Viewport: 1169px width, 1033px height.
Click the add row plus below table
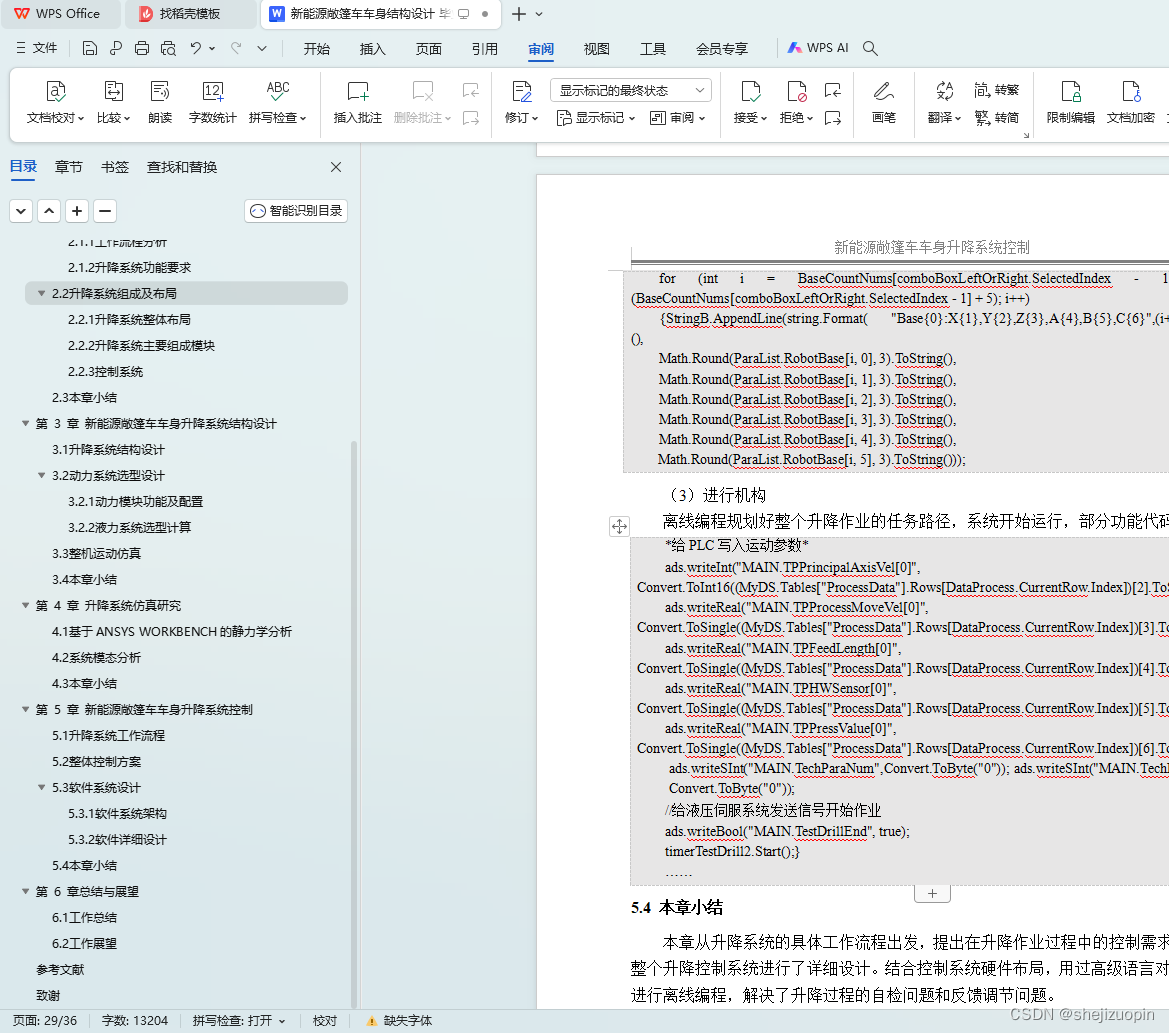932,894
